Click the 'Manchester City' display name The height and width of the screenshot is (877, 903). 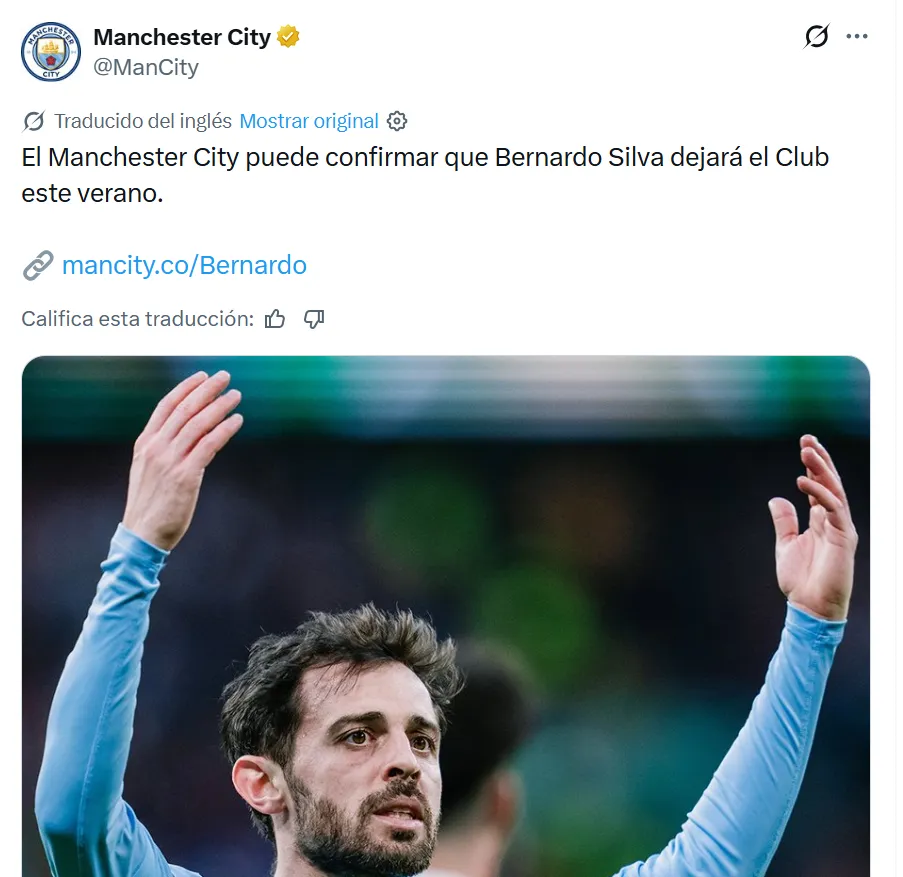[182, 37]
